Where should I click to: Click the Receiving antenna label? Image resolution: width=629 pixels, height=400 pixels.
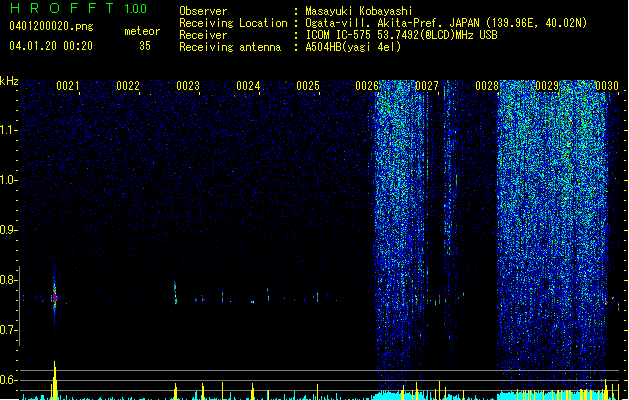pyautogui.click(x=230, y=47)
